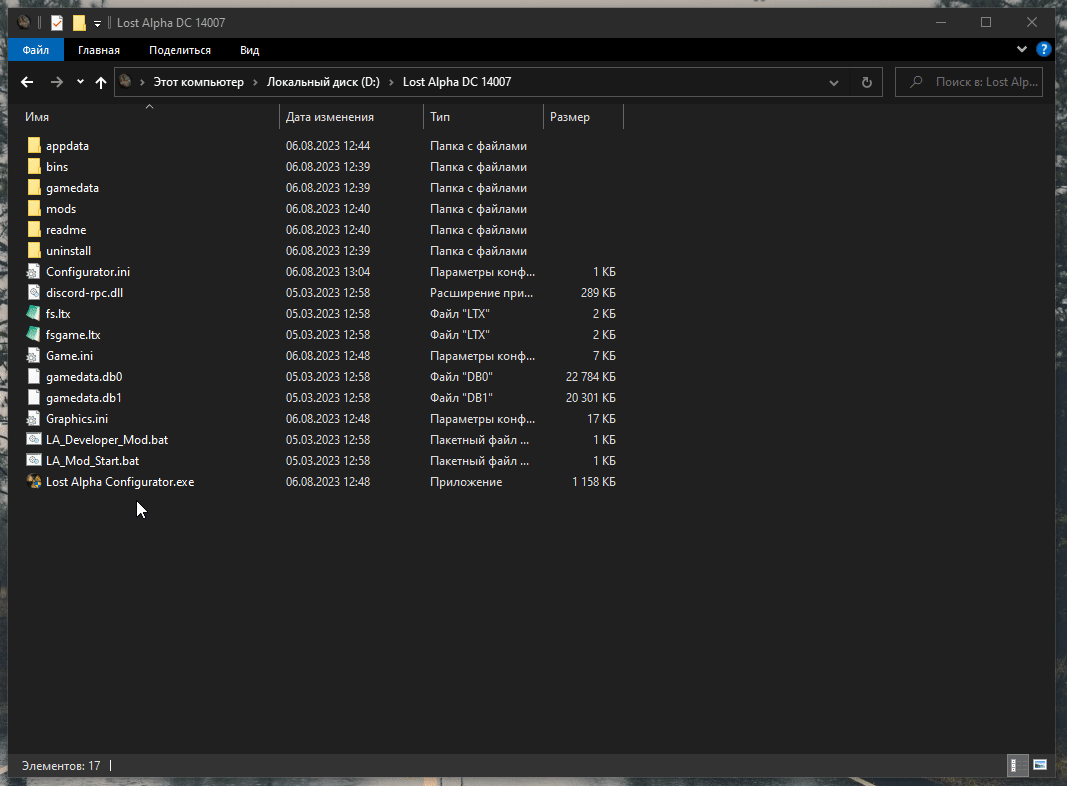Expand the address bar history dropdown

pyautogui.click(x=834, y=82)
